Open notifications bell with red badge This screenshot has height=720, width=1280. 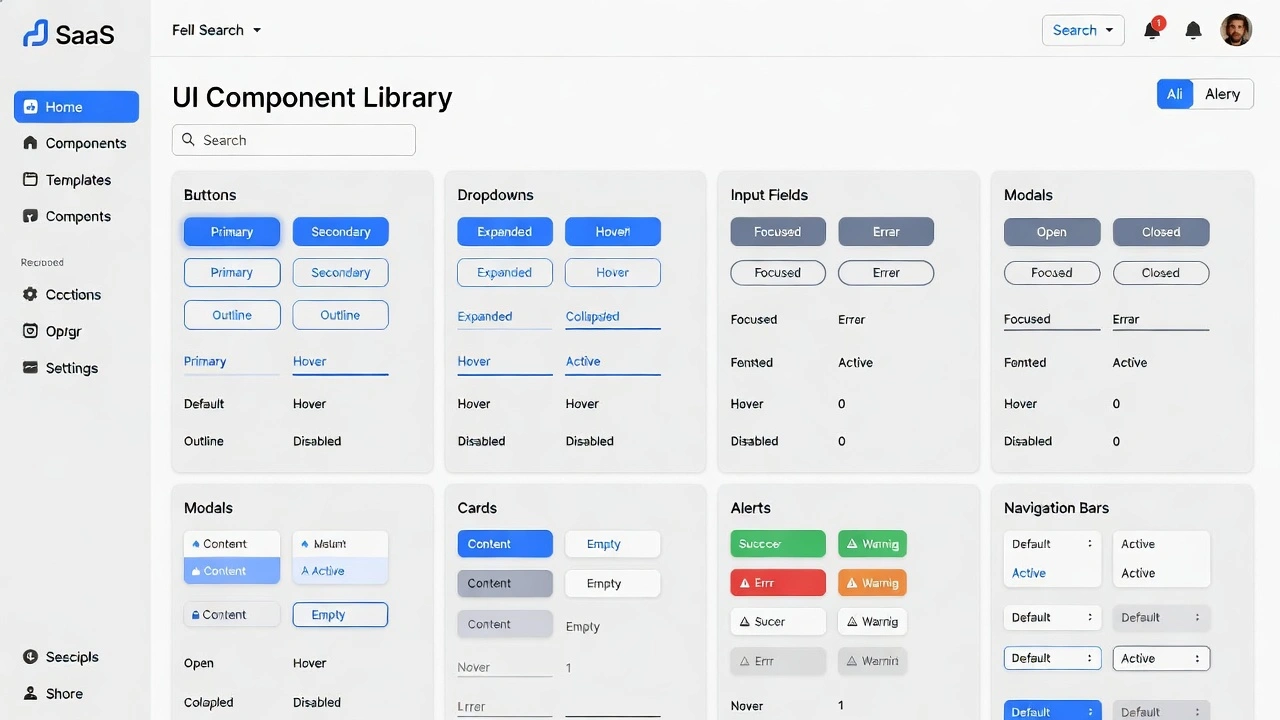[1153, 29]
